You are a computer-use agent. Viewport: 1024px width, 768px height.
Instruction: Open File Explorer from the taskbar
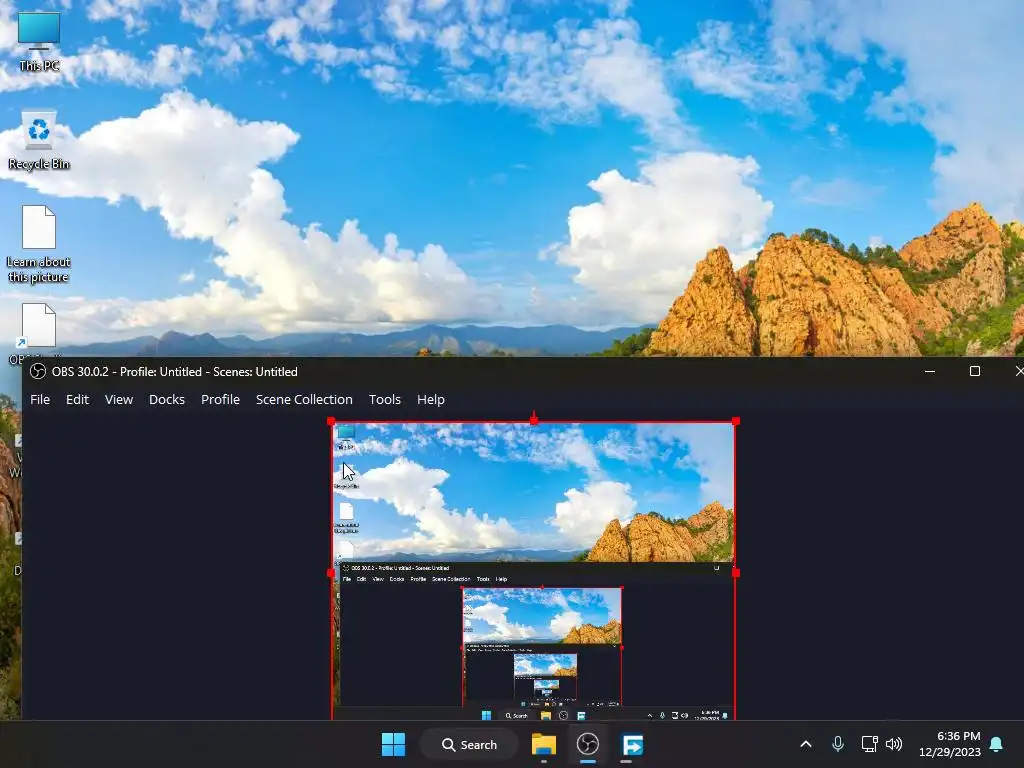click(x=543, y=744)
